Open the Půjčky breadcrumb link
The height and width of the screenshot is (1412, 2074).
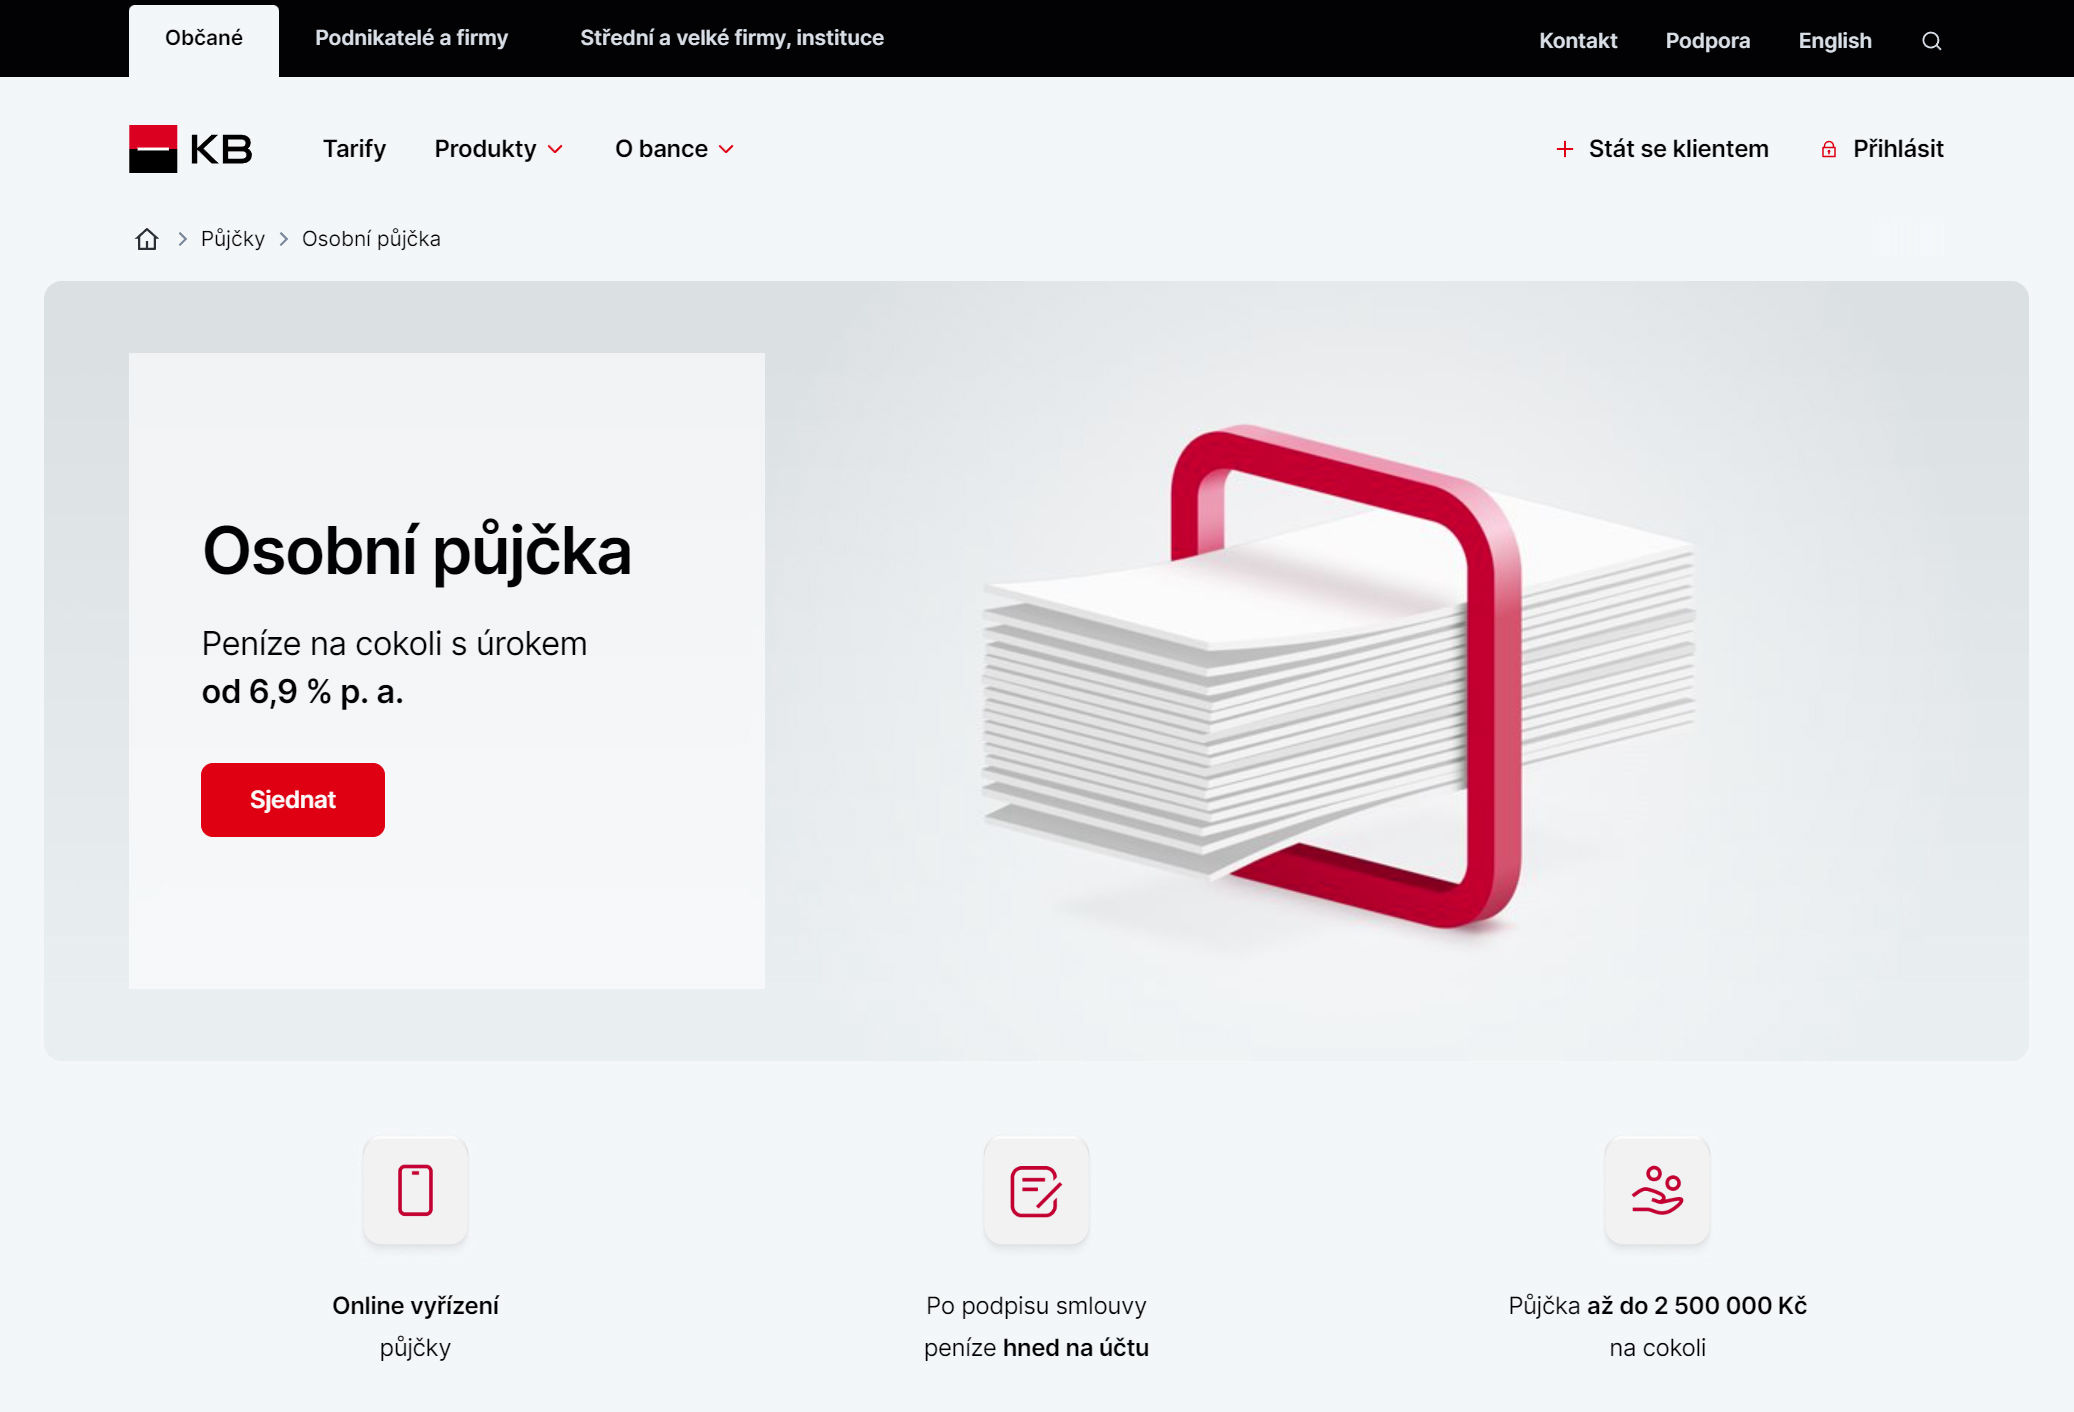[x=232, y=238]
